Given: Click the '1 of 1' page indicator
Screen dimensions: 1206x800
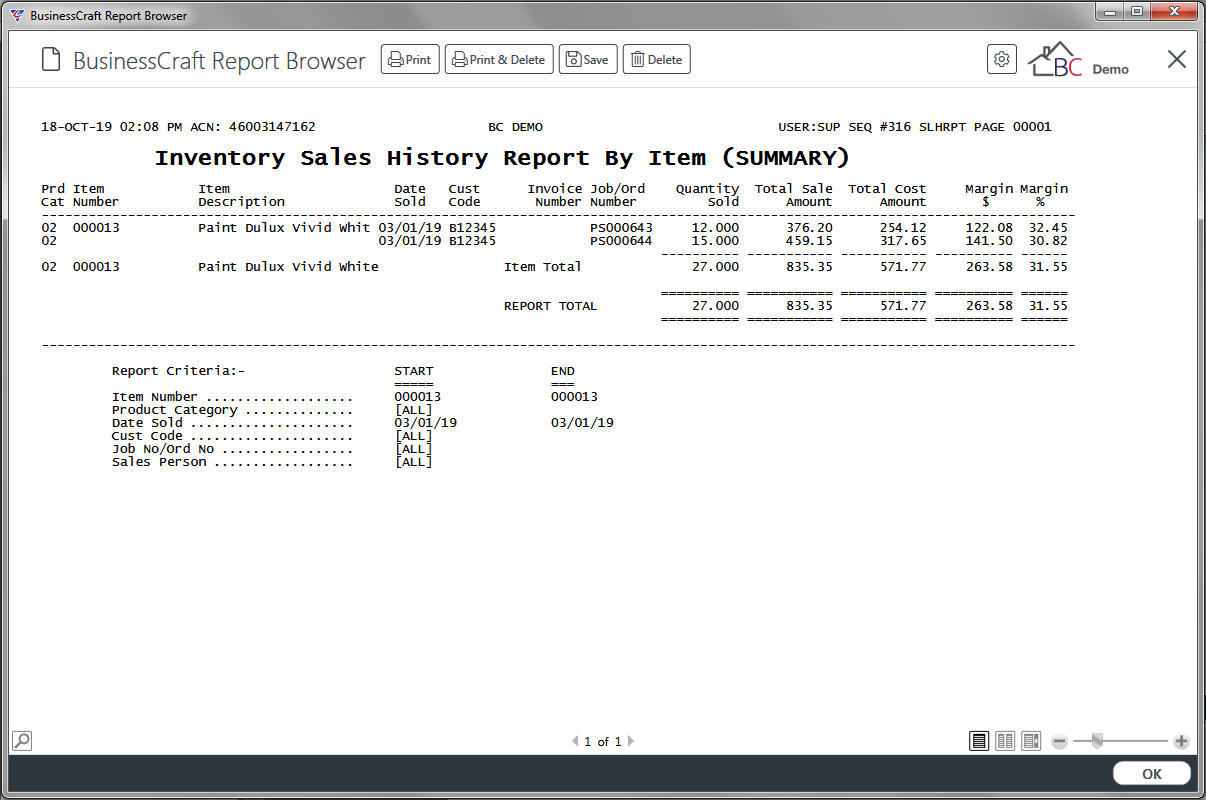Looking at the screenshot, I should tap(603, 742).
